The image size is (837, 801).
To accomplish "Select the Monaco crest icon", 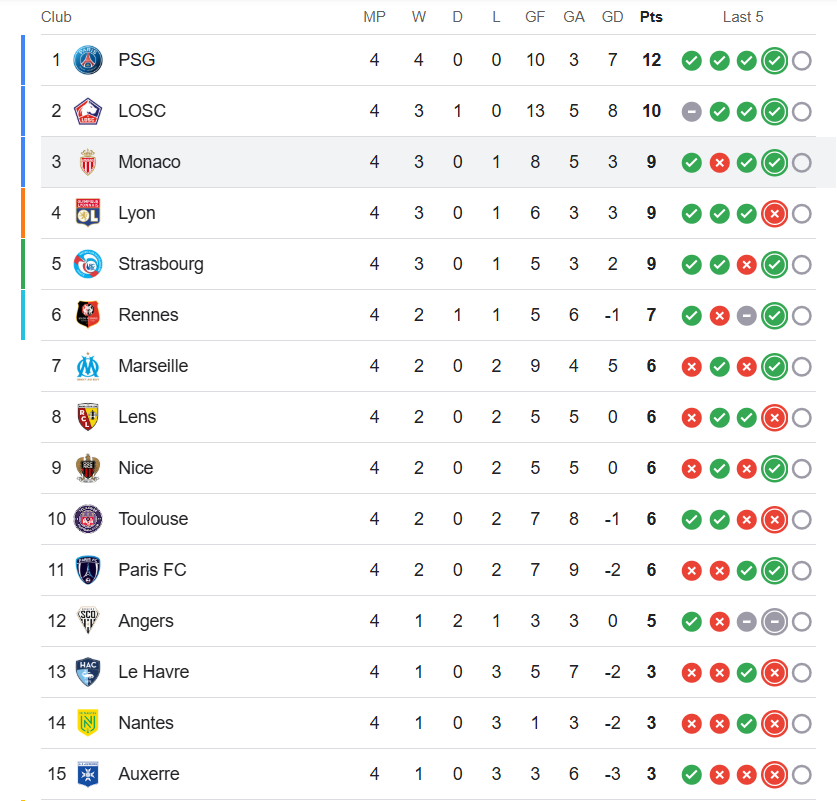I will click(88, 162).
